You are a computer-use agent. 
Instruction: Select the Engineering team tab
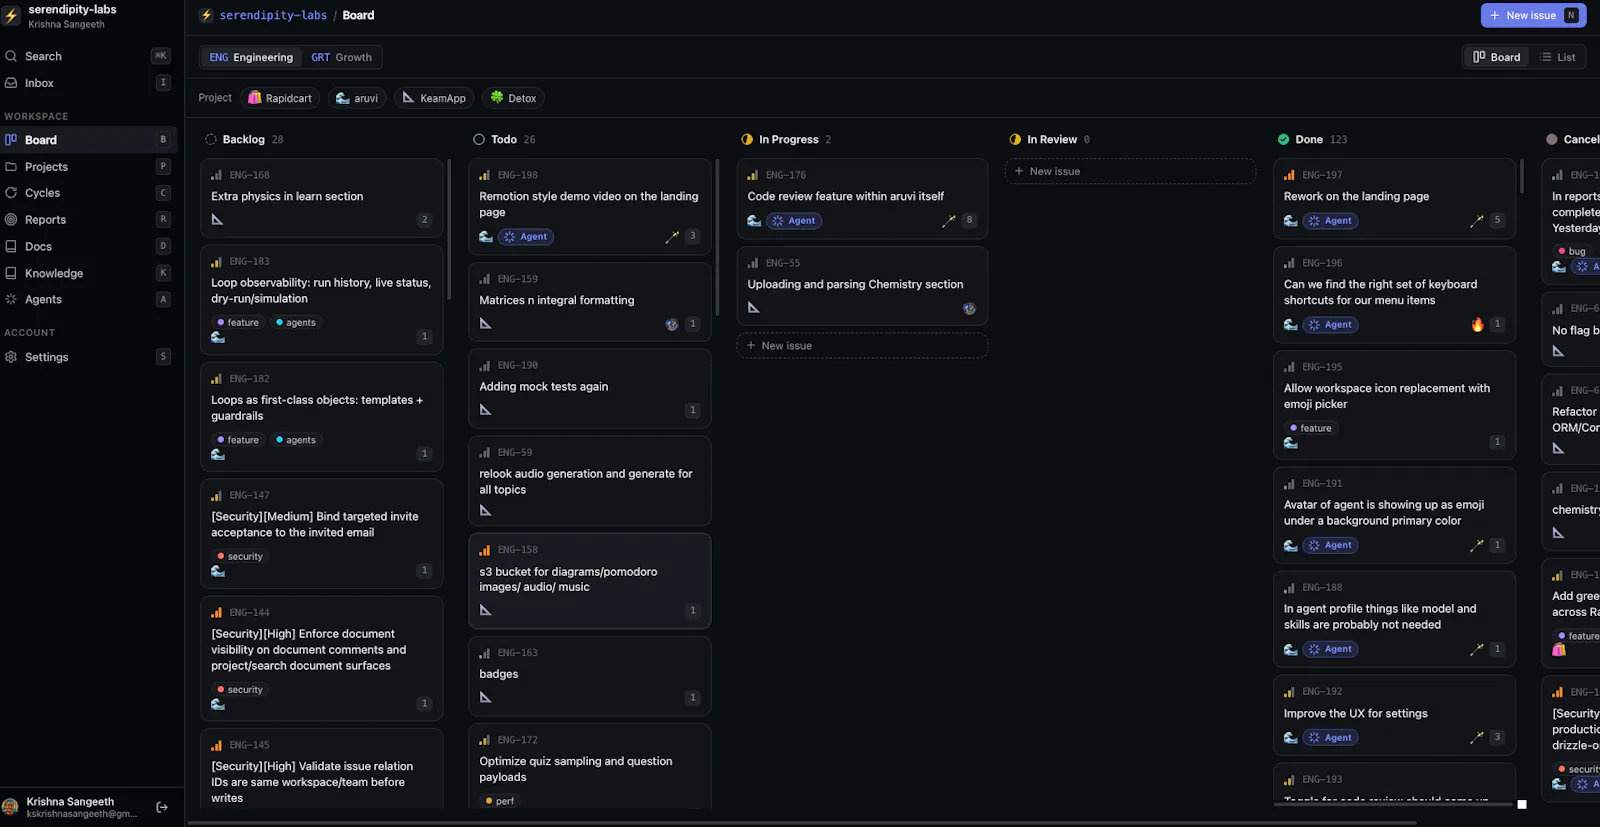tap(251, 57)
